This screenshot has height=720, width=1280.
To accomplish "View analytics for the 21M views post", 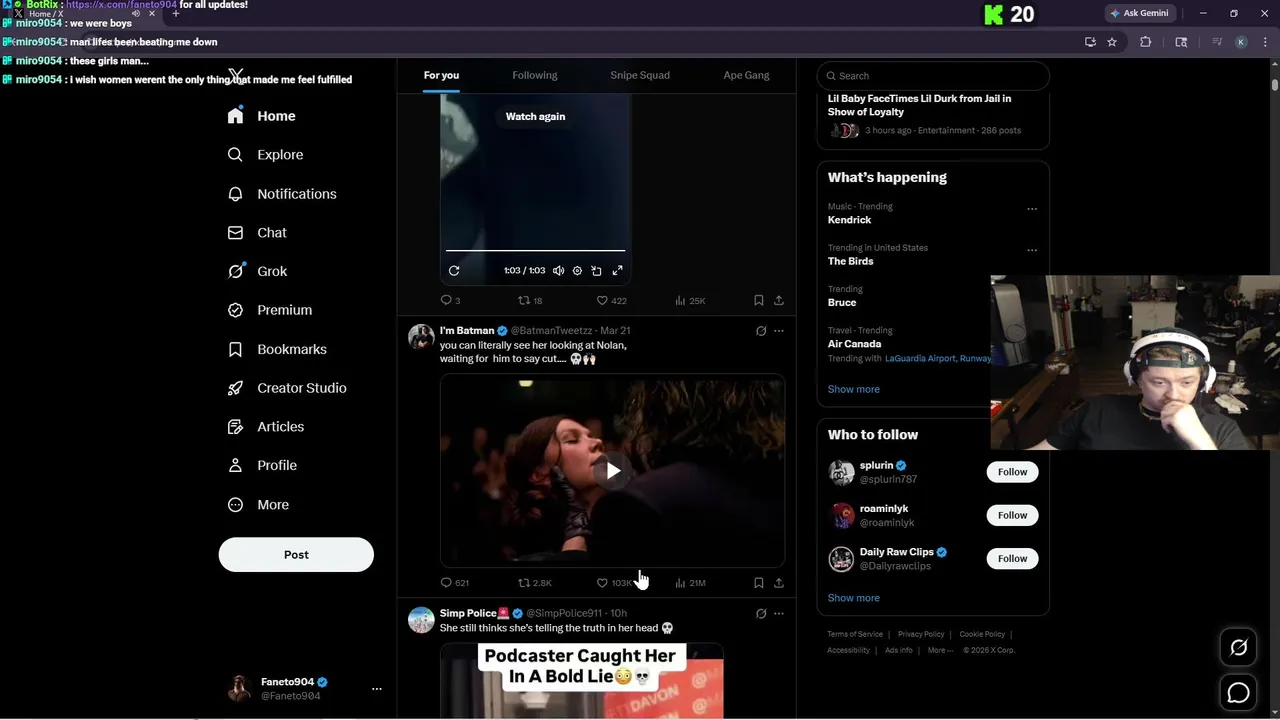I will [x=690, y=583].
